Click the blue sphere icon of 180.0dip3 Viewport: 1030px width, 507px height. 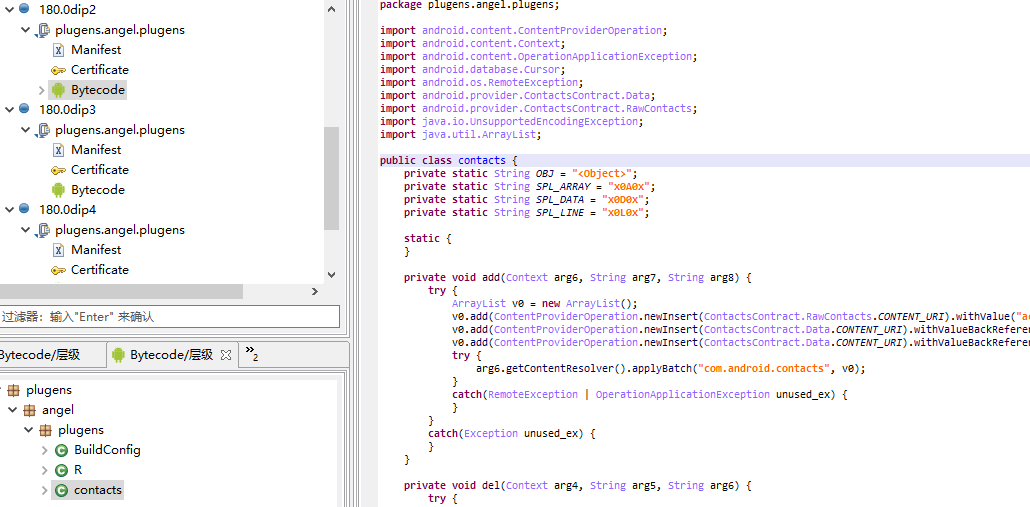tap(25, 109)
